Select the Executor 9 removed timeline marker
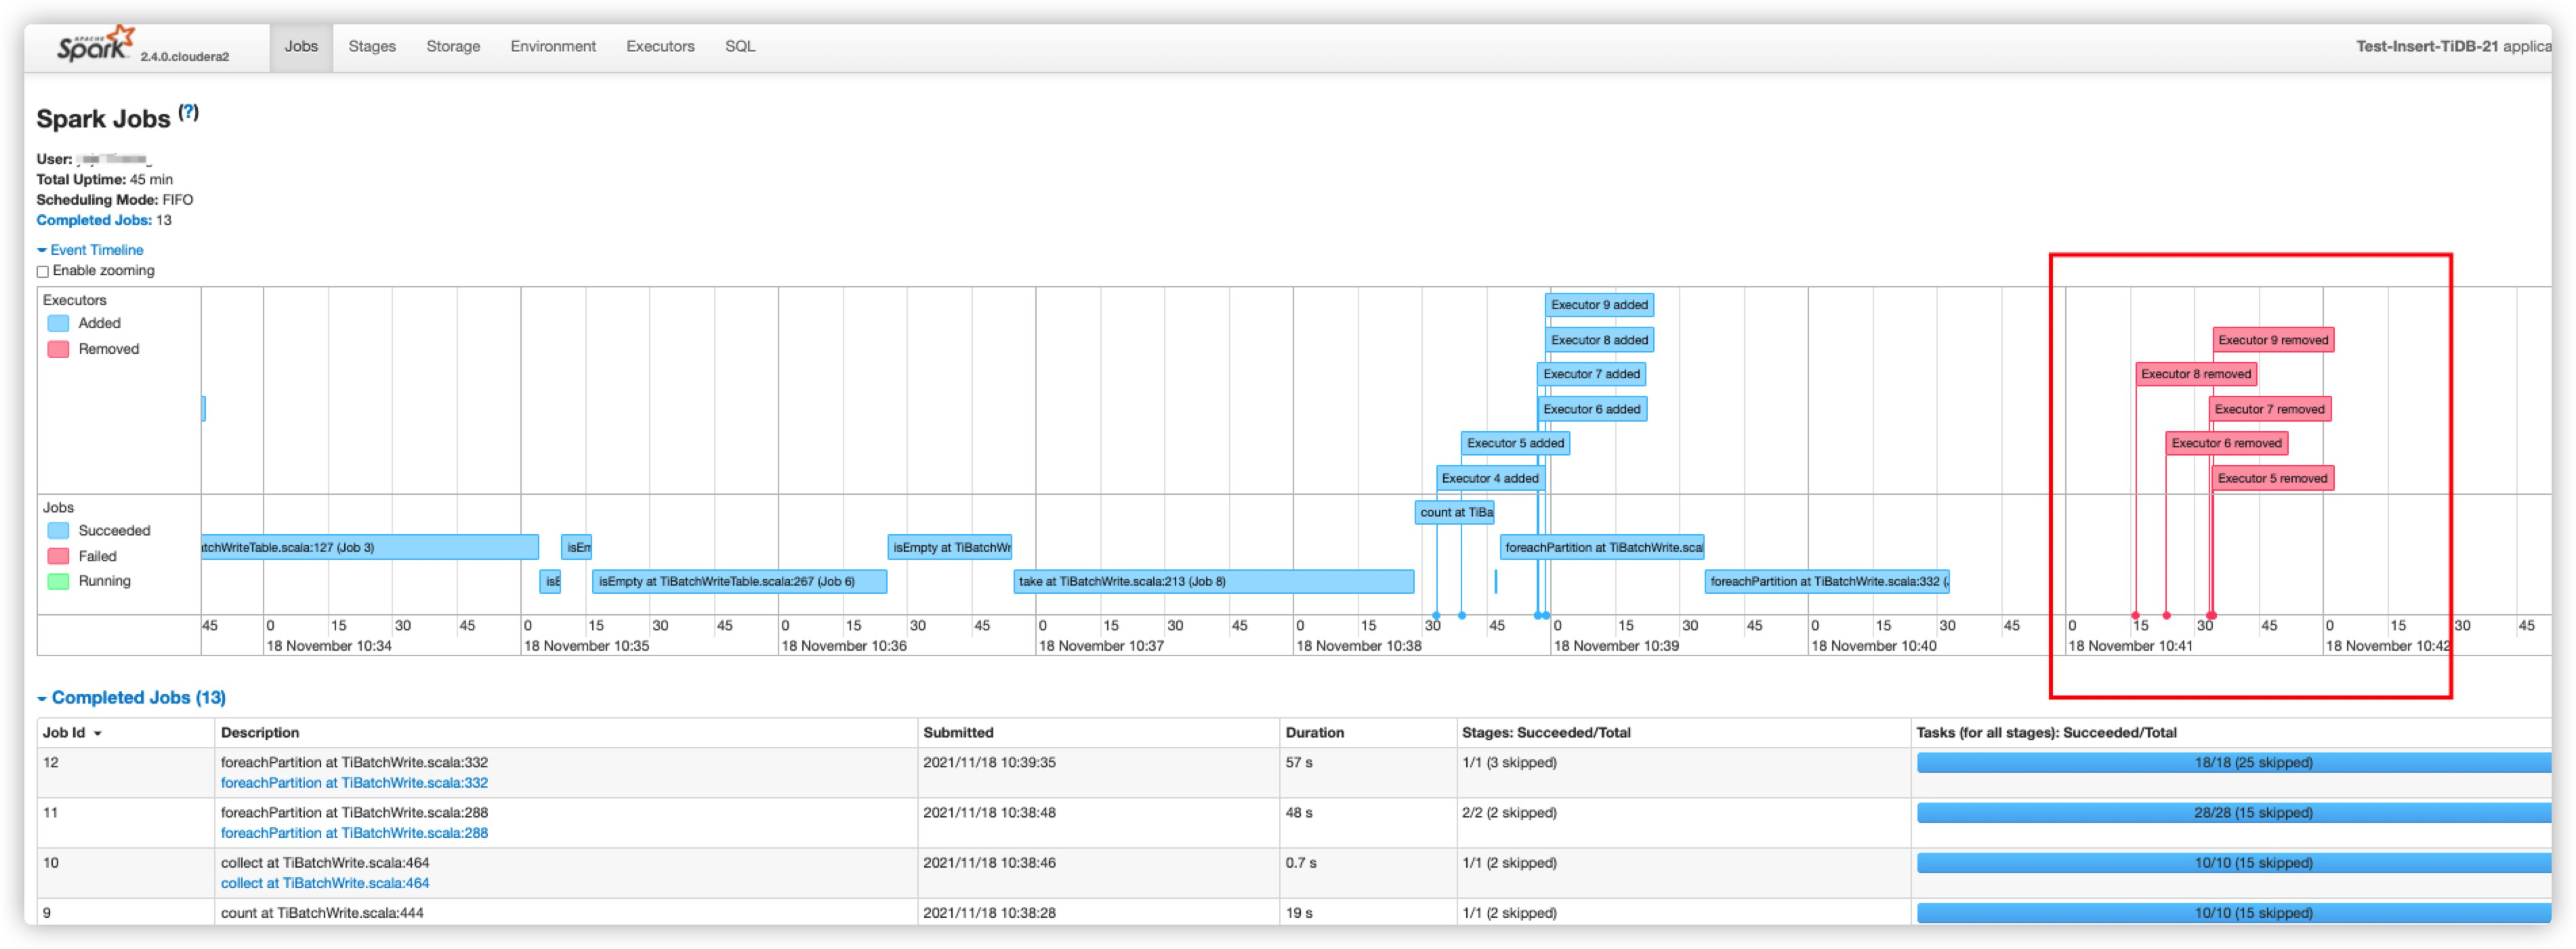This screenshot has width=2576, height=949. (2272, 340)
